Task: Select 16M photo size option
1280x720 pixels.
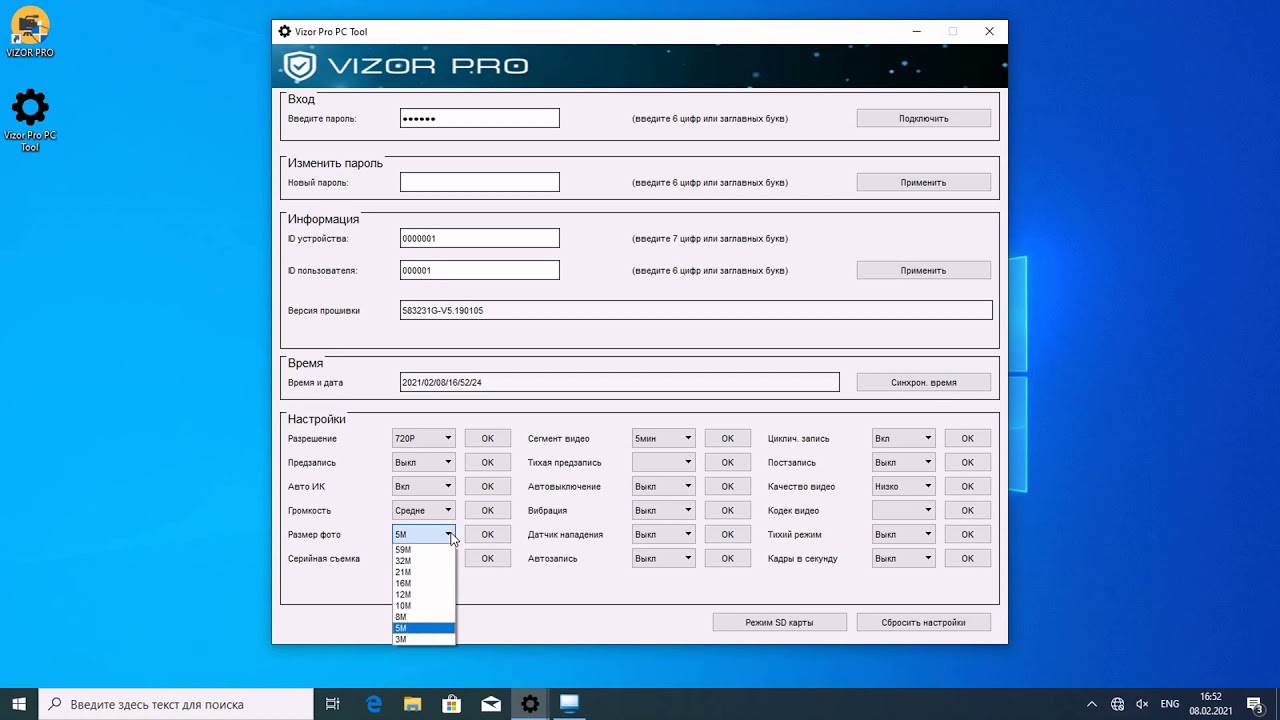Action: (x=424, y=583)
